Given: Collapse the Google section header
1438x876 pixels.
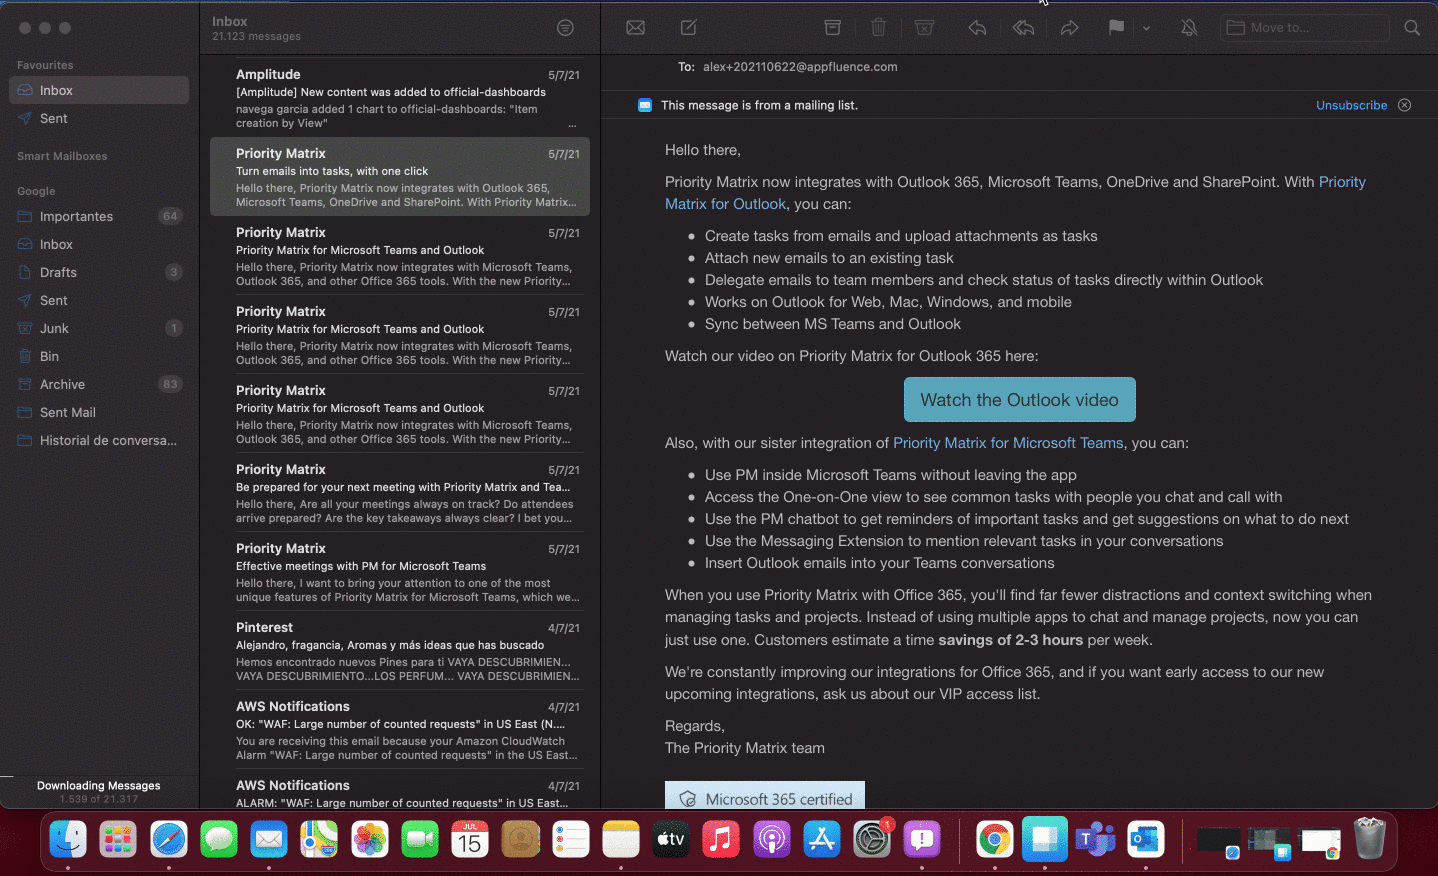Looking at the screenshot, I should pyautogui.click(x=36, y=191).
